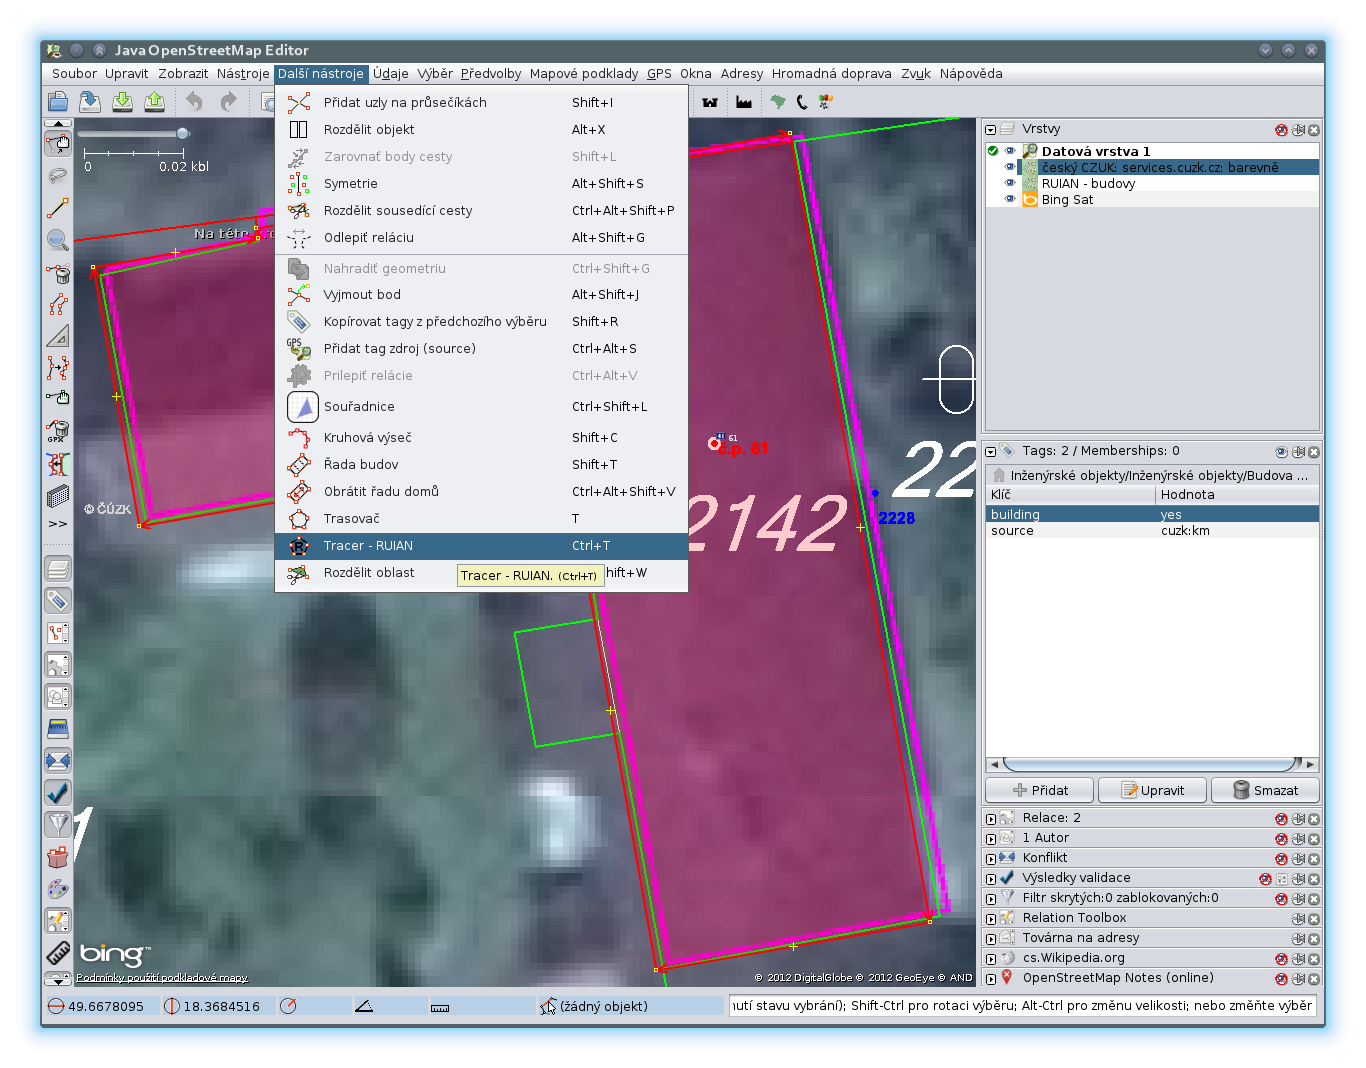Image resolution: width=1366 pixels, height=1068 pixels.
Task: Click the Smazat tag button
Action: 1265,790
